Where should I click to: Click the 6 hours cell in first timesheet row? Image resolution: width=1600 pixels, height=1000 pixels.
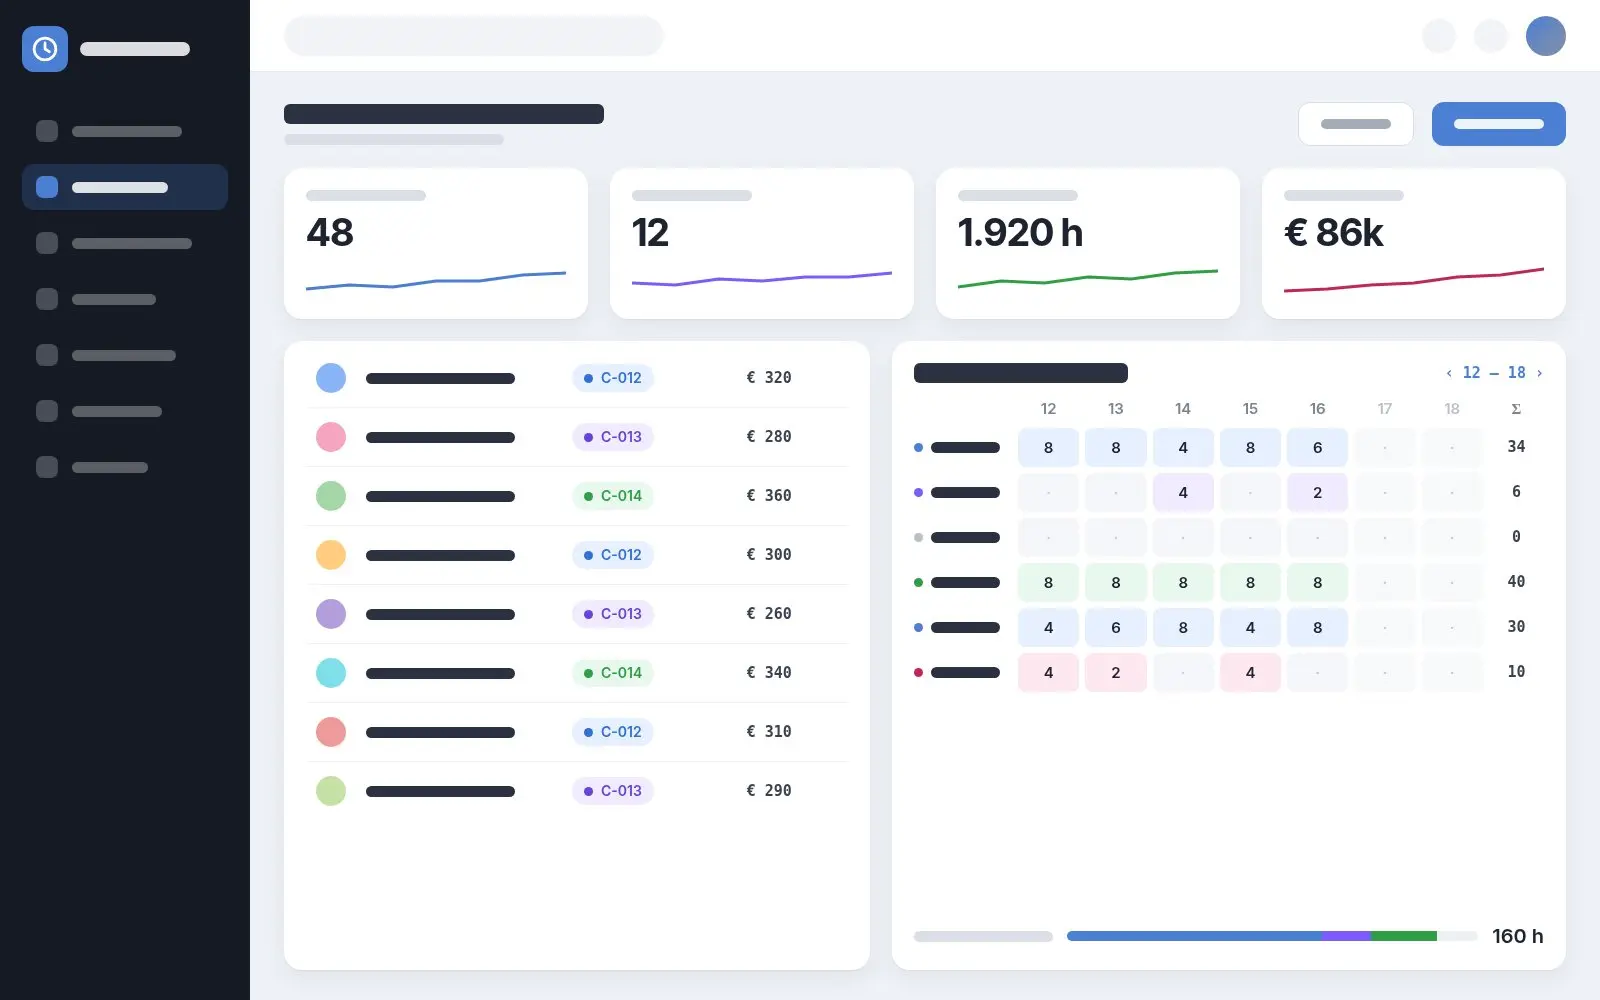click(1317, 448)
